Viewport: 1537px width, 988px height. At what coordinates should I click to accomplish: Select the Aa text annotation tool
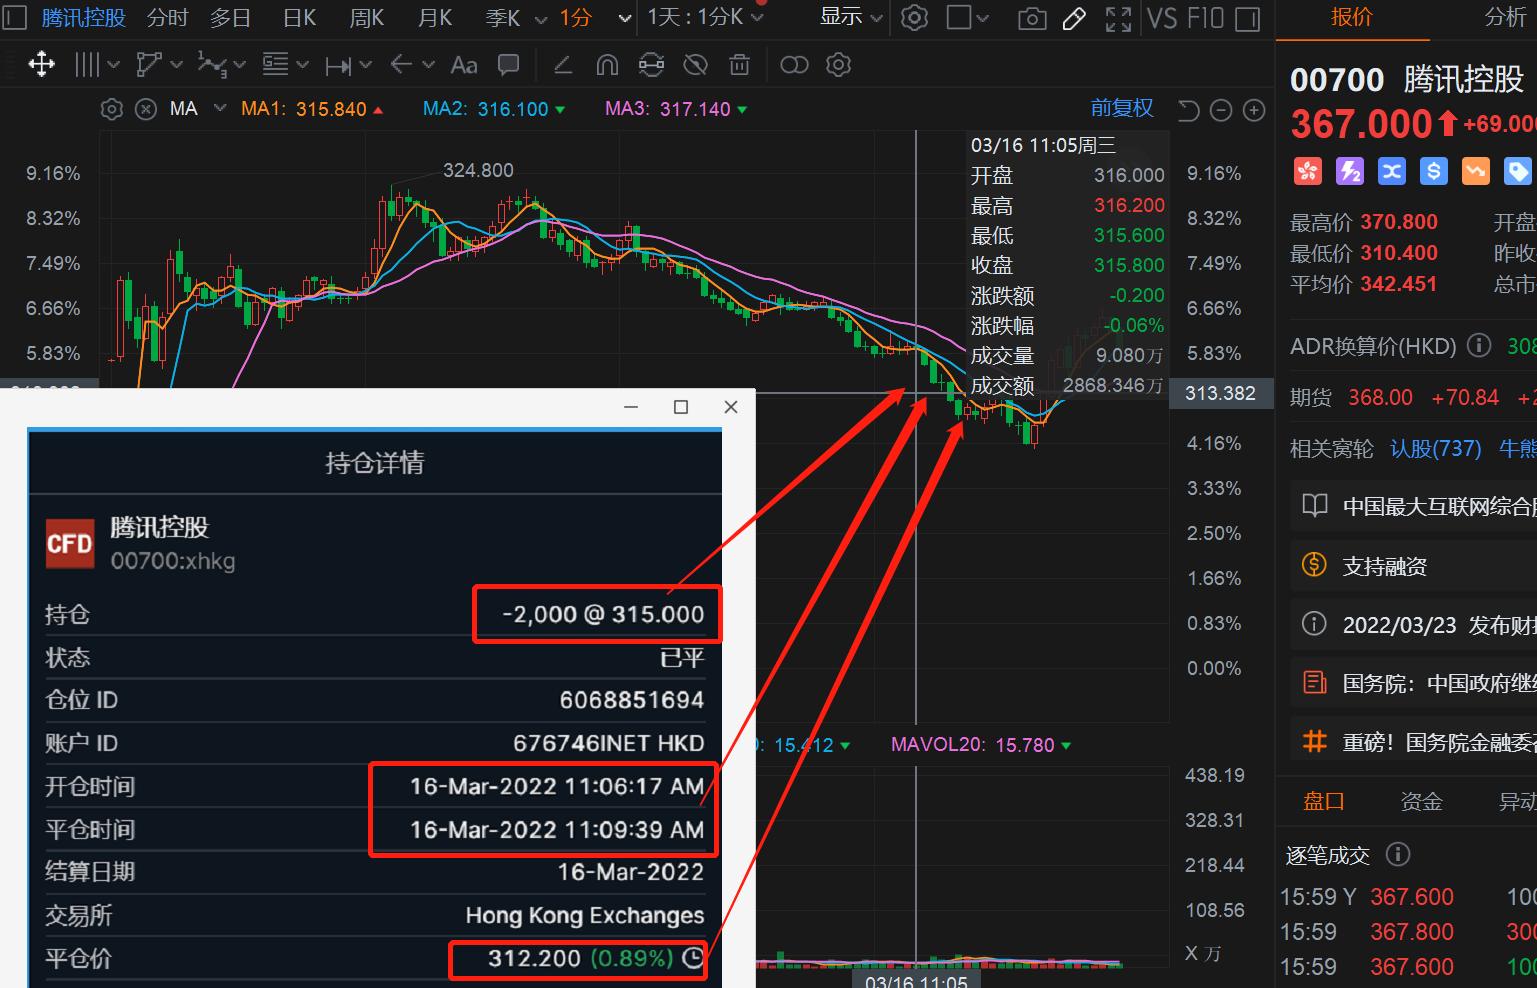click(463, 64)
